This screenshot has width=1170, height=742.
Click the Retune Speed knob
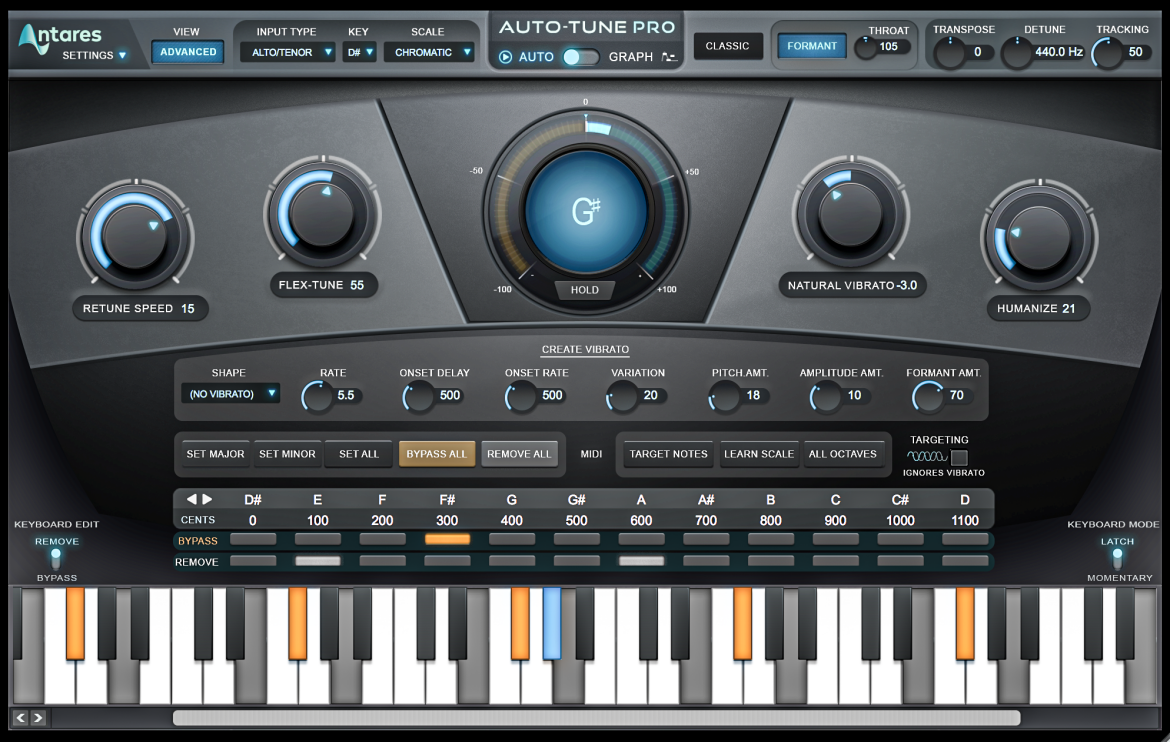click(x=135, y=237)
